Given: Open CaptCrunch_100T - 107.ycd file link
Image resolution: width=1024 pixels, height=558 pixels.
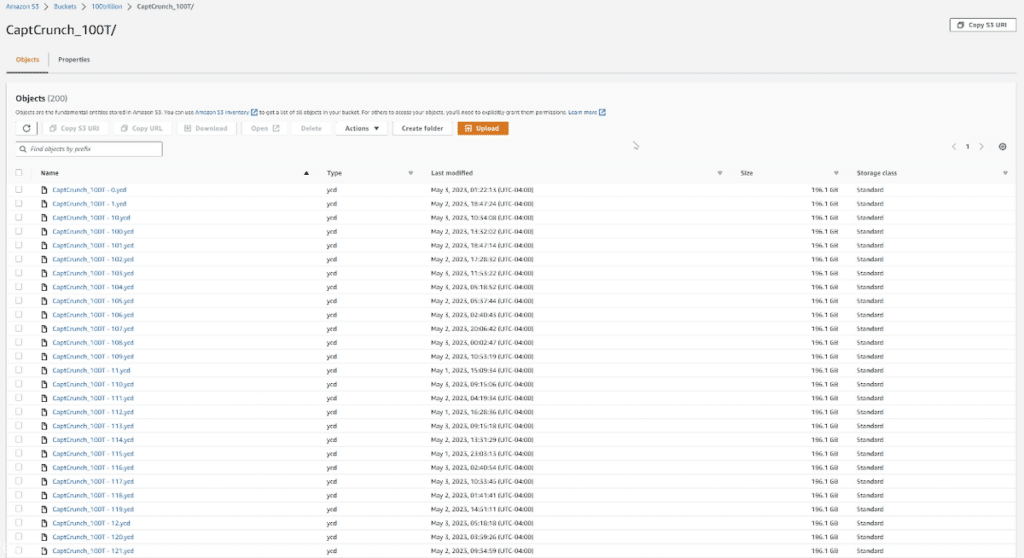Looking at the screenshot, I should click(x=93, y=329).
